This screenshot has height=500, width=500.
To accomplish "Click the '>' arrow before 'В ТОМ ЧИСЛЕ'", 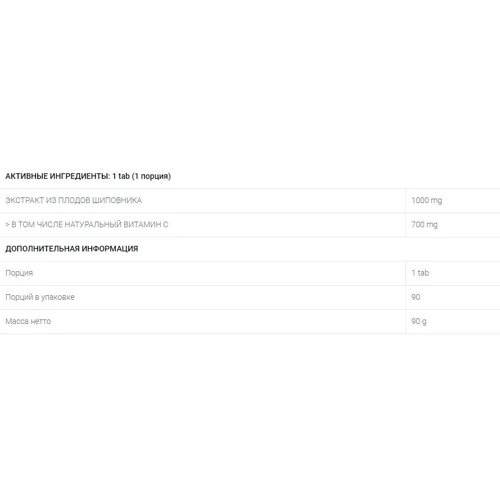I will [7, 225].
